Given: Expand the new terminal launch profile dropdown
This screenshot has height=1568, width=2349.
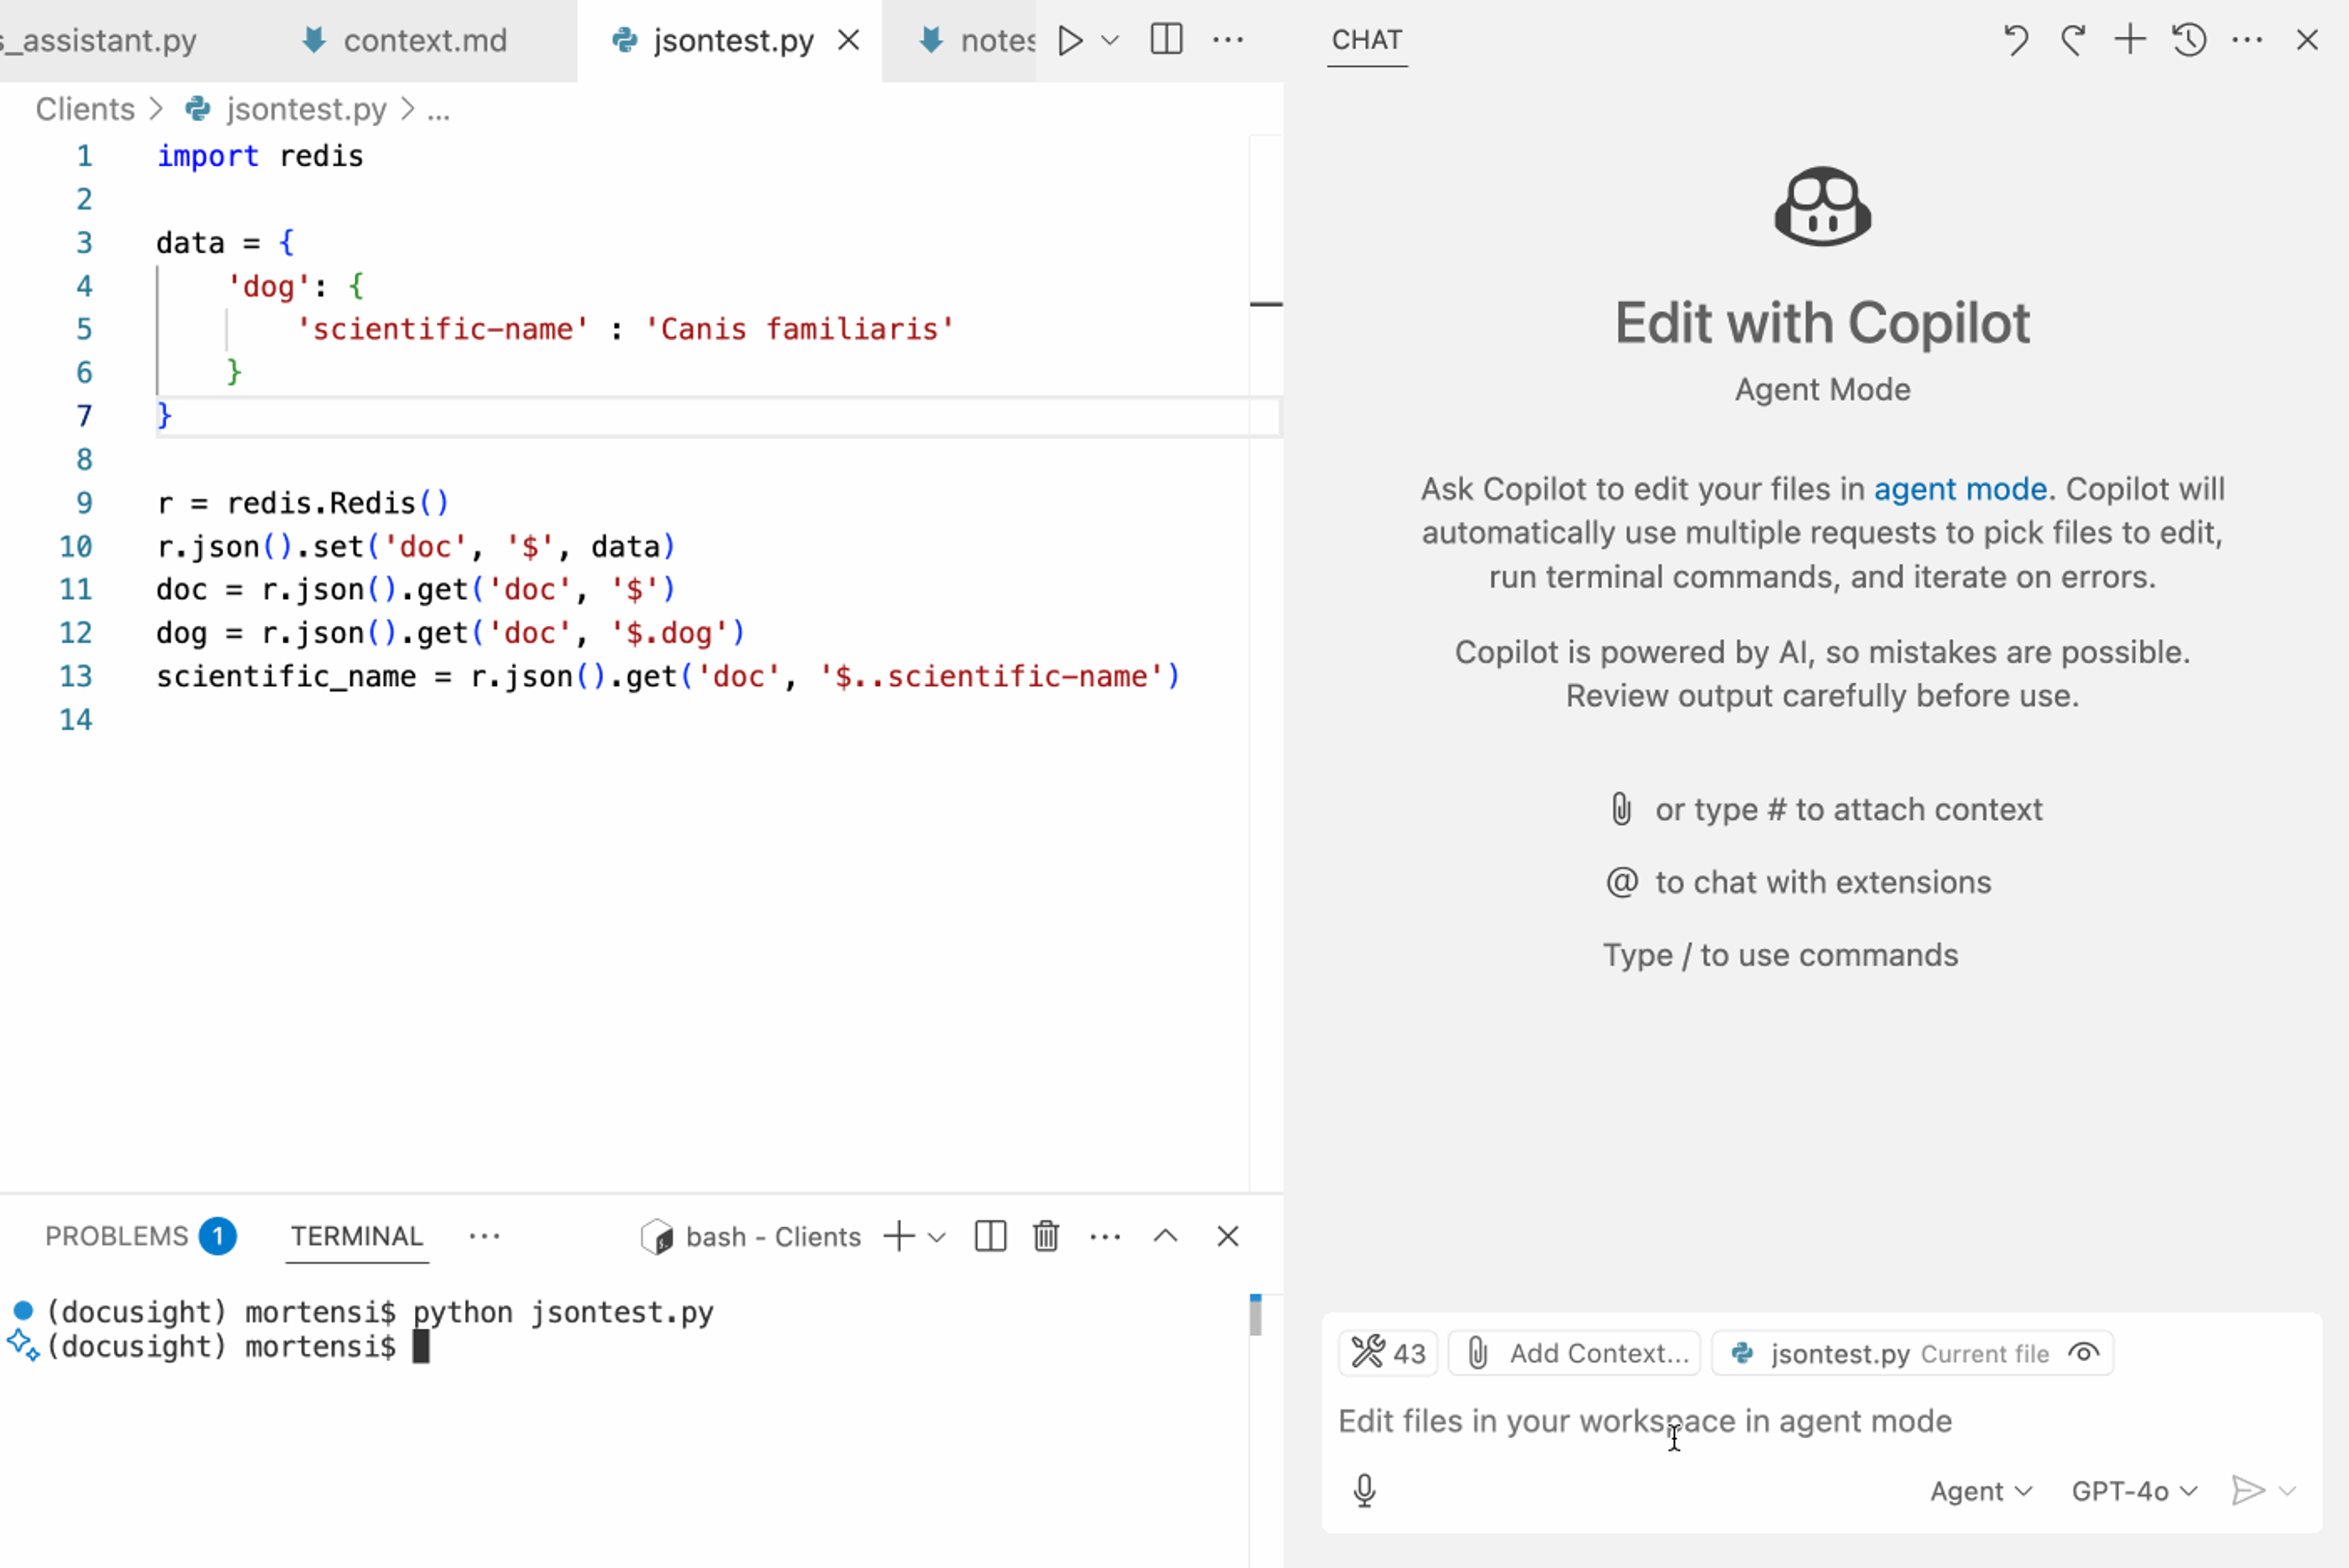Looking at the screenshot, I should point(937,1237).
